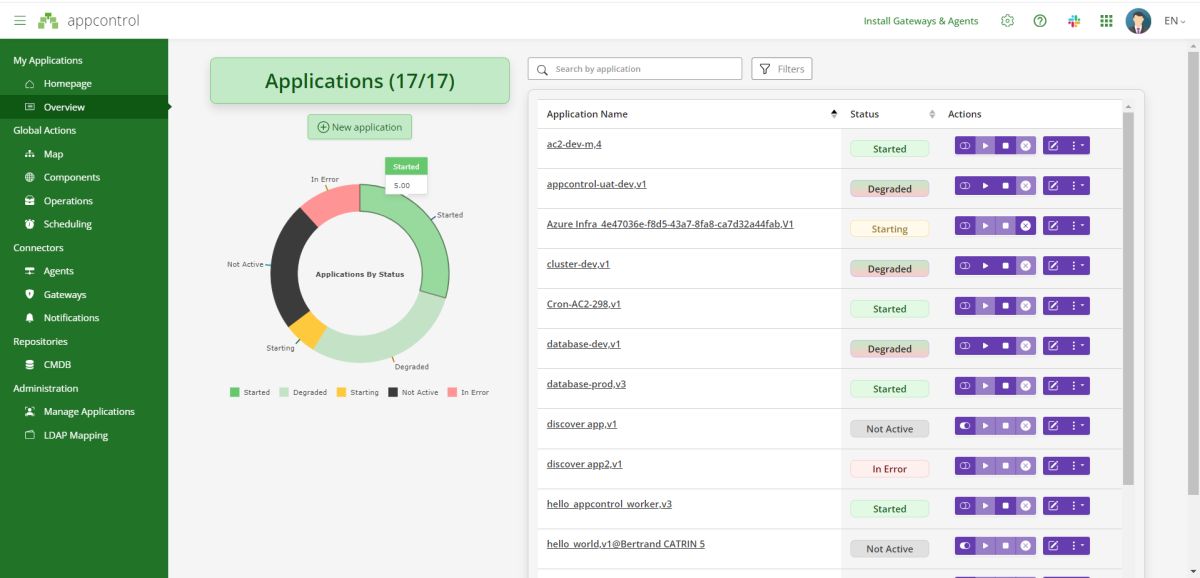The height and width of the screenshot is (578, 1200).
Task: Open Agents under Connectors
Action: 58,271
